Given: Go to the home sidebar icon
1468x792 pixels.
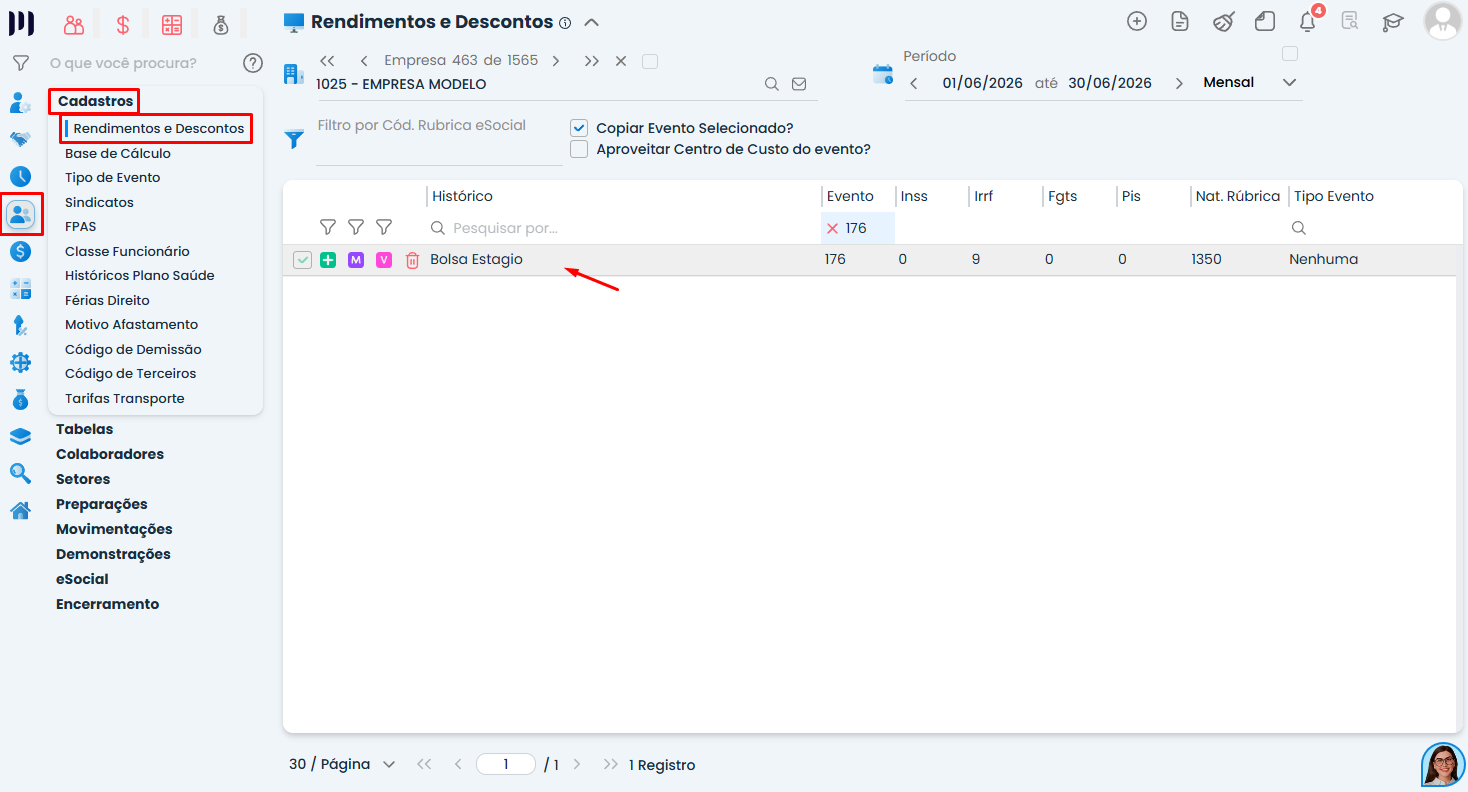Looking at the screenshot, I should [x=20, y=511].
